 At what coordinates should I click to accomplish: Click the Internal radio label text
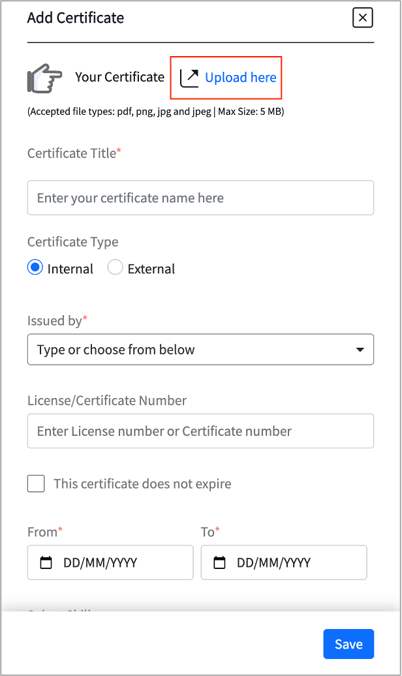pos(70,269)
